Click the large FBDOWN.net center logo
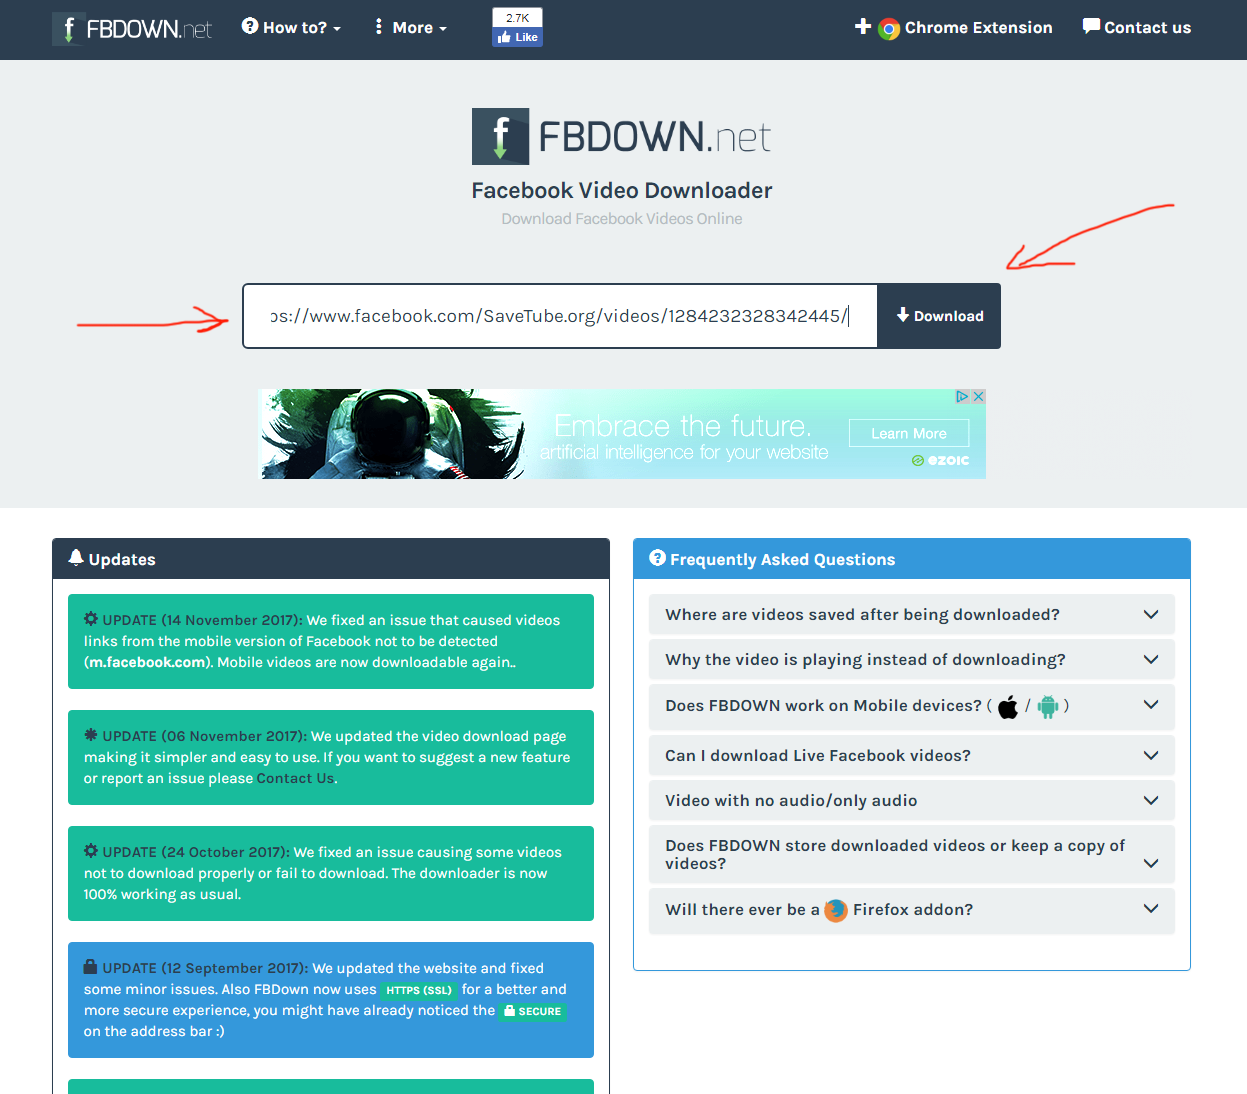Image resolution: width=1247 pixels, height=1094 pixels. (621, 137)
